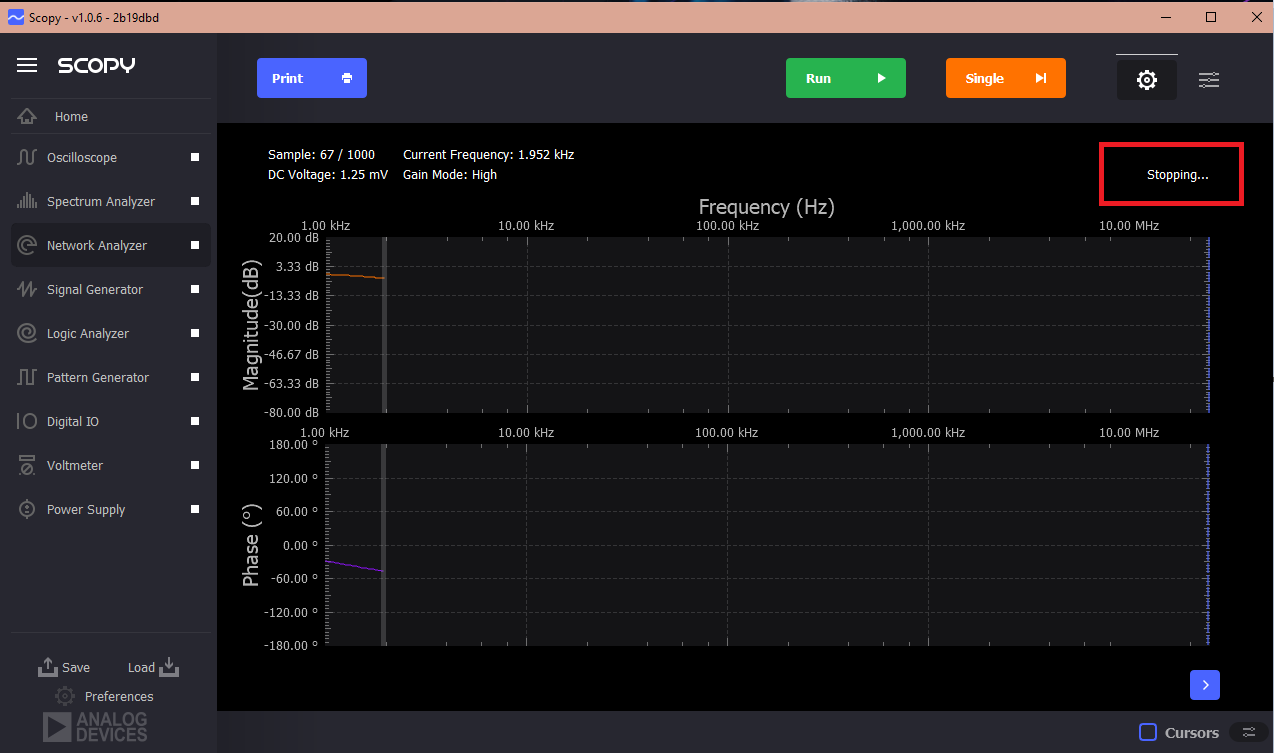Load a saved configuration
This screenshot has width=1274, height=753.
point(151,667)
